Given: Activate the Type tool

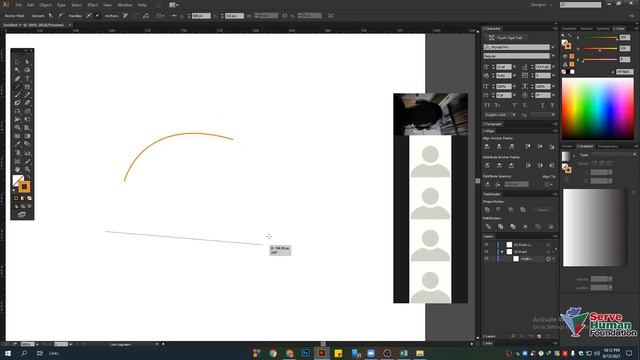Looking at the screenshot, I should [x=27, y=78].
